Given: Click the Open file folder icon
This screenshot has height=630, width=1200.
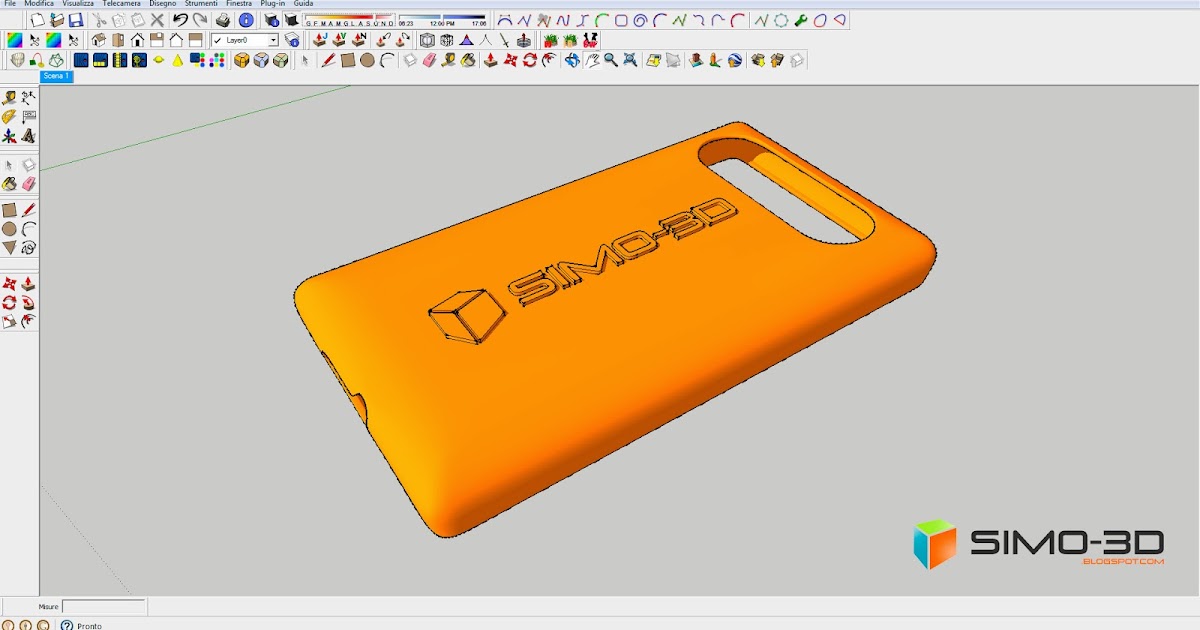Looking at the screenshot, I should (57, 20).
